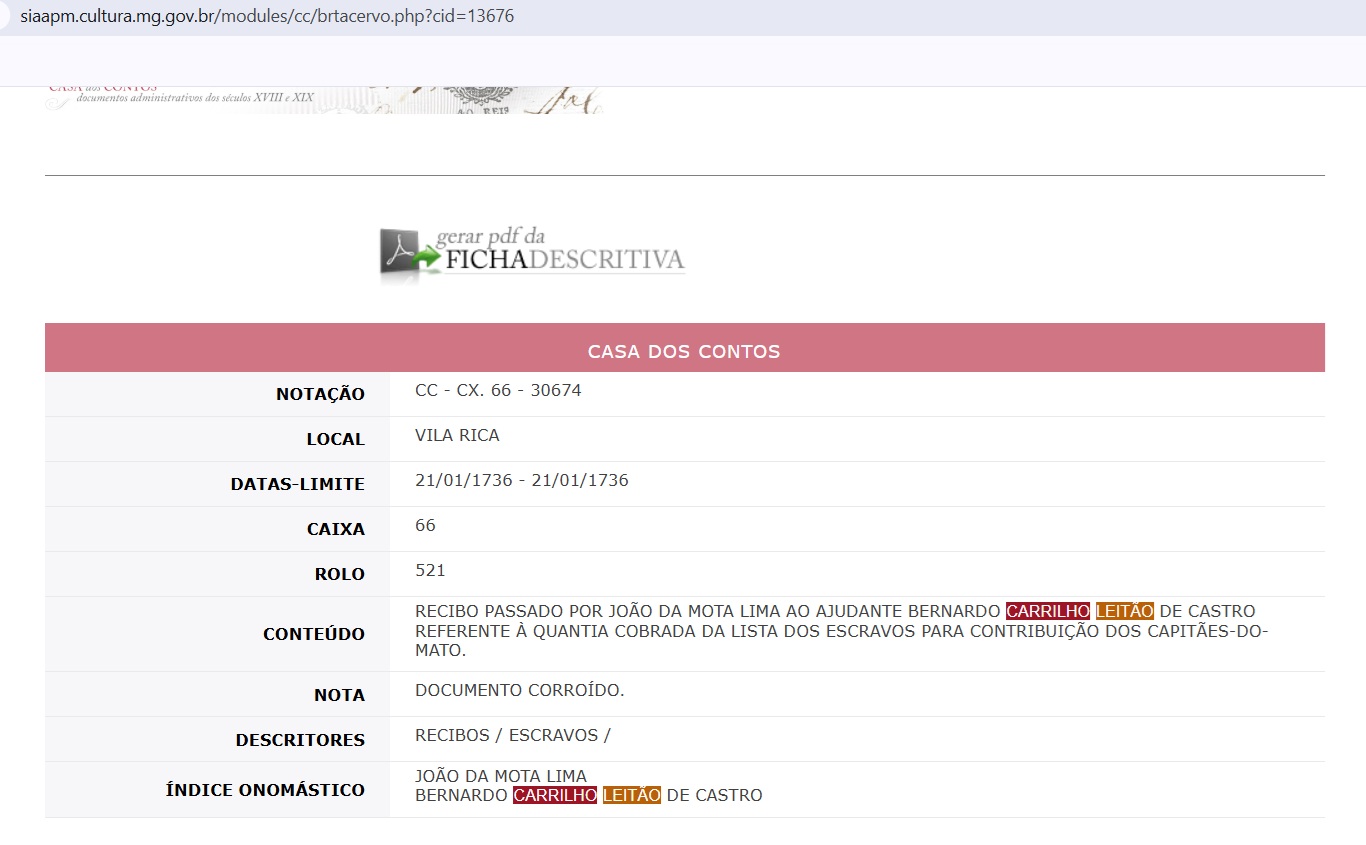Click the name 'JOÃO DA MOTA LIMA' in index
This screenshot has height=845, width=1366.
pos(500,776)
